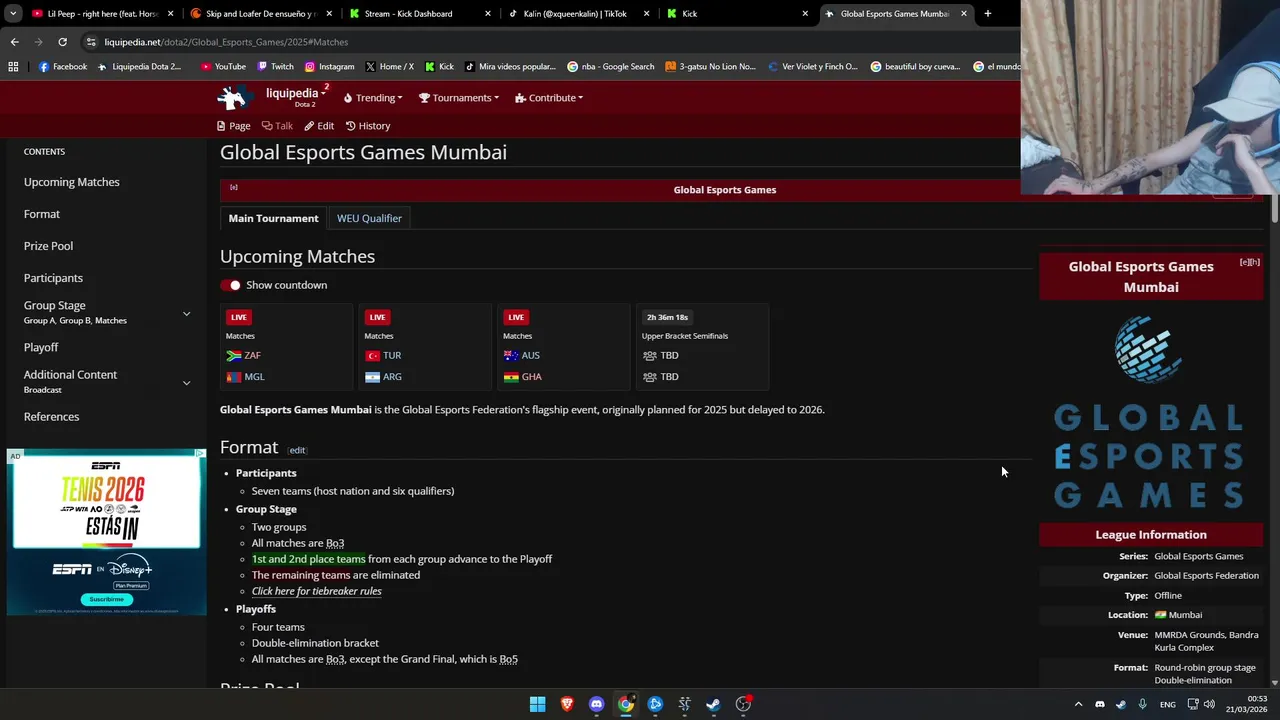This screenshot has width=1280, height=720.
Task: Show hidden system tray icons
Action: click(1078, 704)
